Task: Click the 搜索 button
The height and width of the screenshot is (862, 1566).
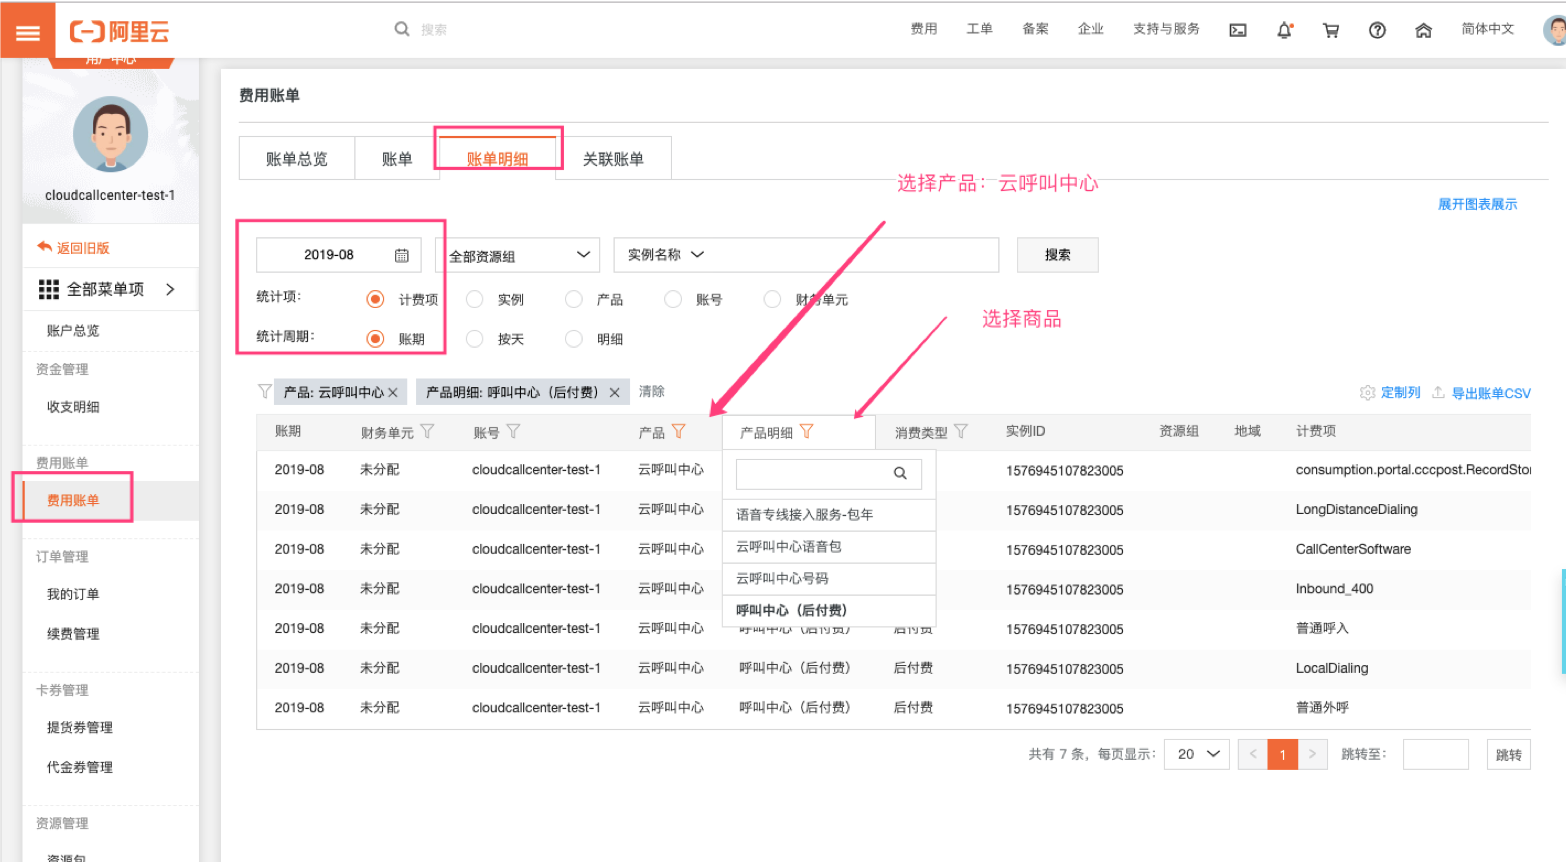Action: 1057,255
